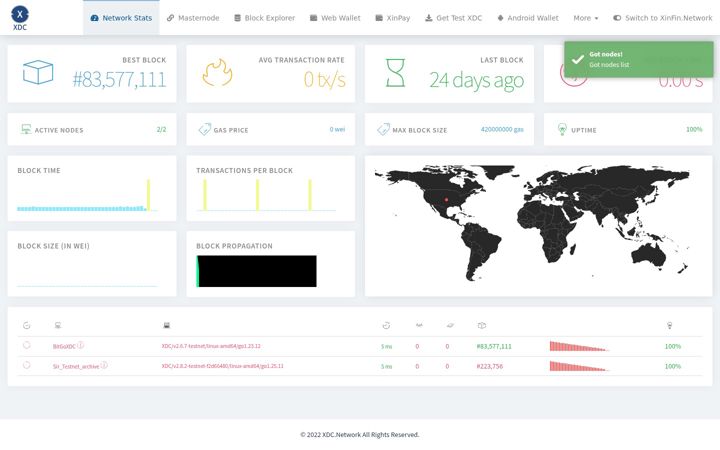Click the Gas Price tag icon
Image resolution: width=720 pixels, height=450 pixels.
pos(204,129)
